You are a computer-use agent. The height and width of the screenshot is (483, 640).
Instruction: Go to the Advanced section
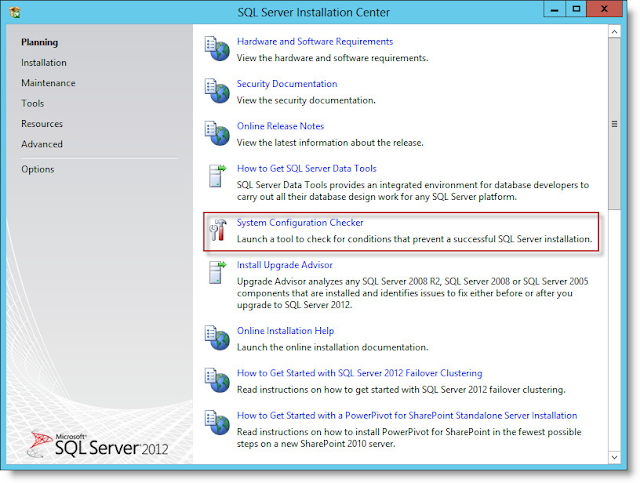[42, 144]
